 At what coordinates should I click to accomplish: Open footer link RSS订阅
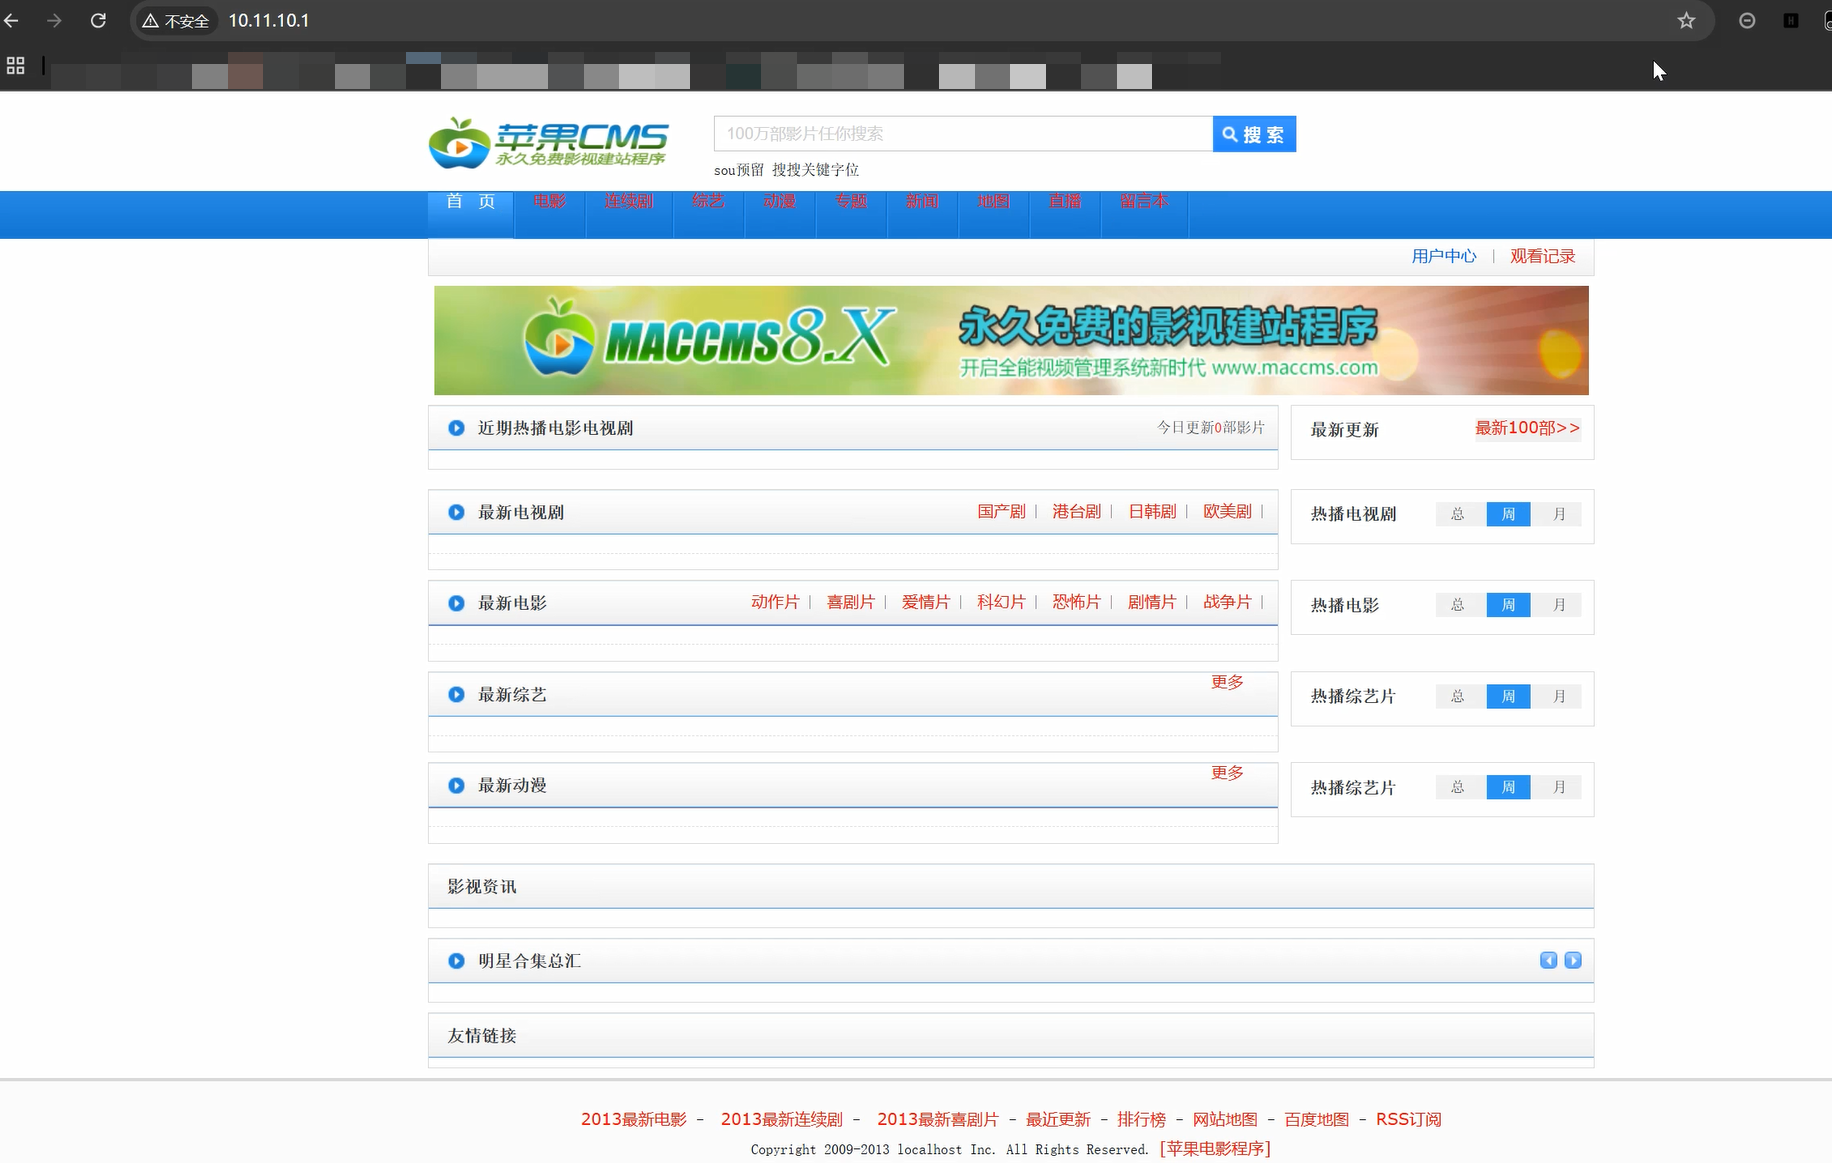(1409, 1119)
